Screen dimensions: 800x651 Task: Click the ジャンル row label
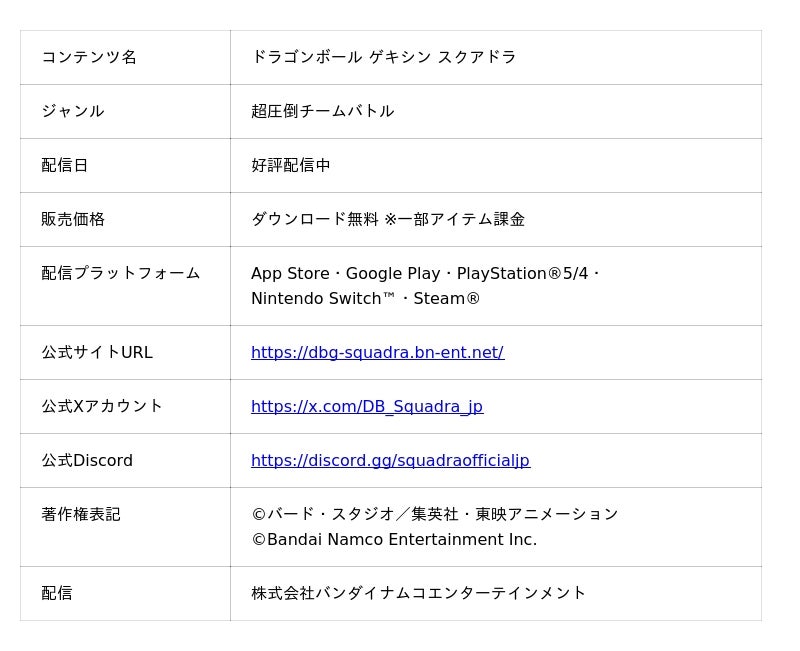(x=73, y=111)
